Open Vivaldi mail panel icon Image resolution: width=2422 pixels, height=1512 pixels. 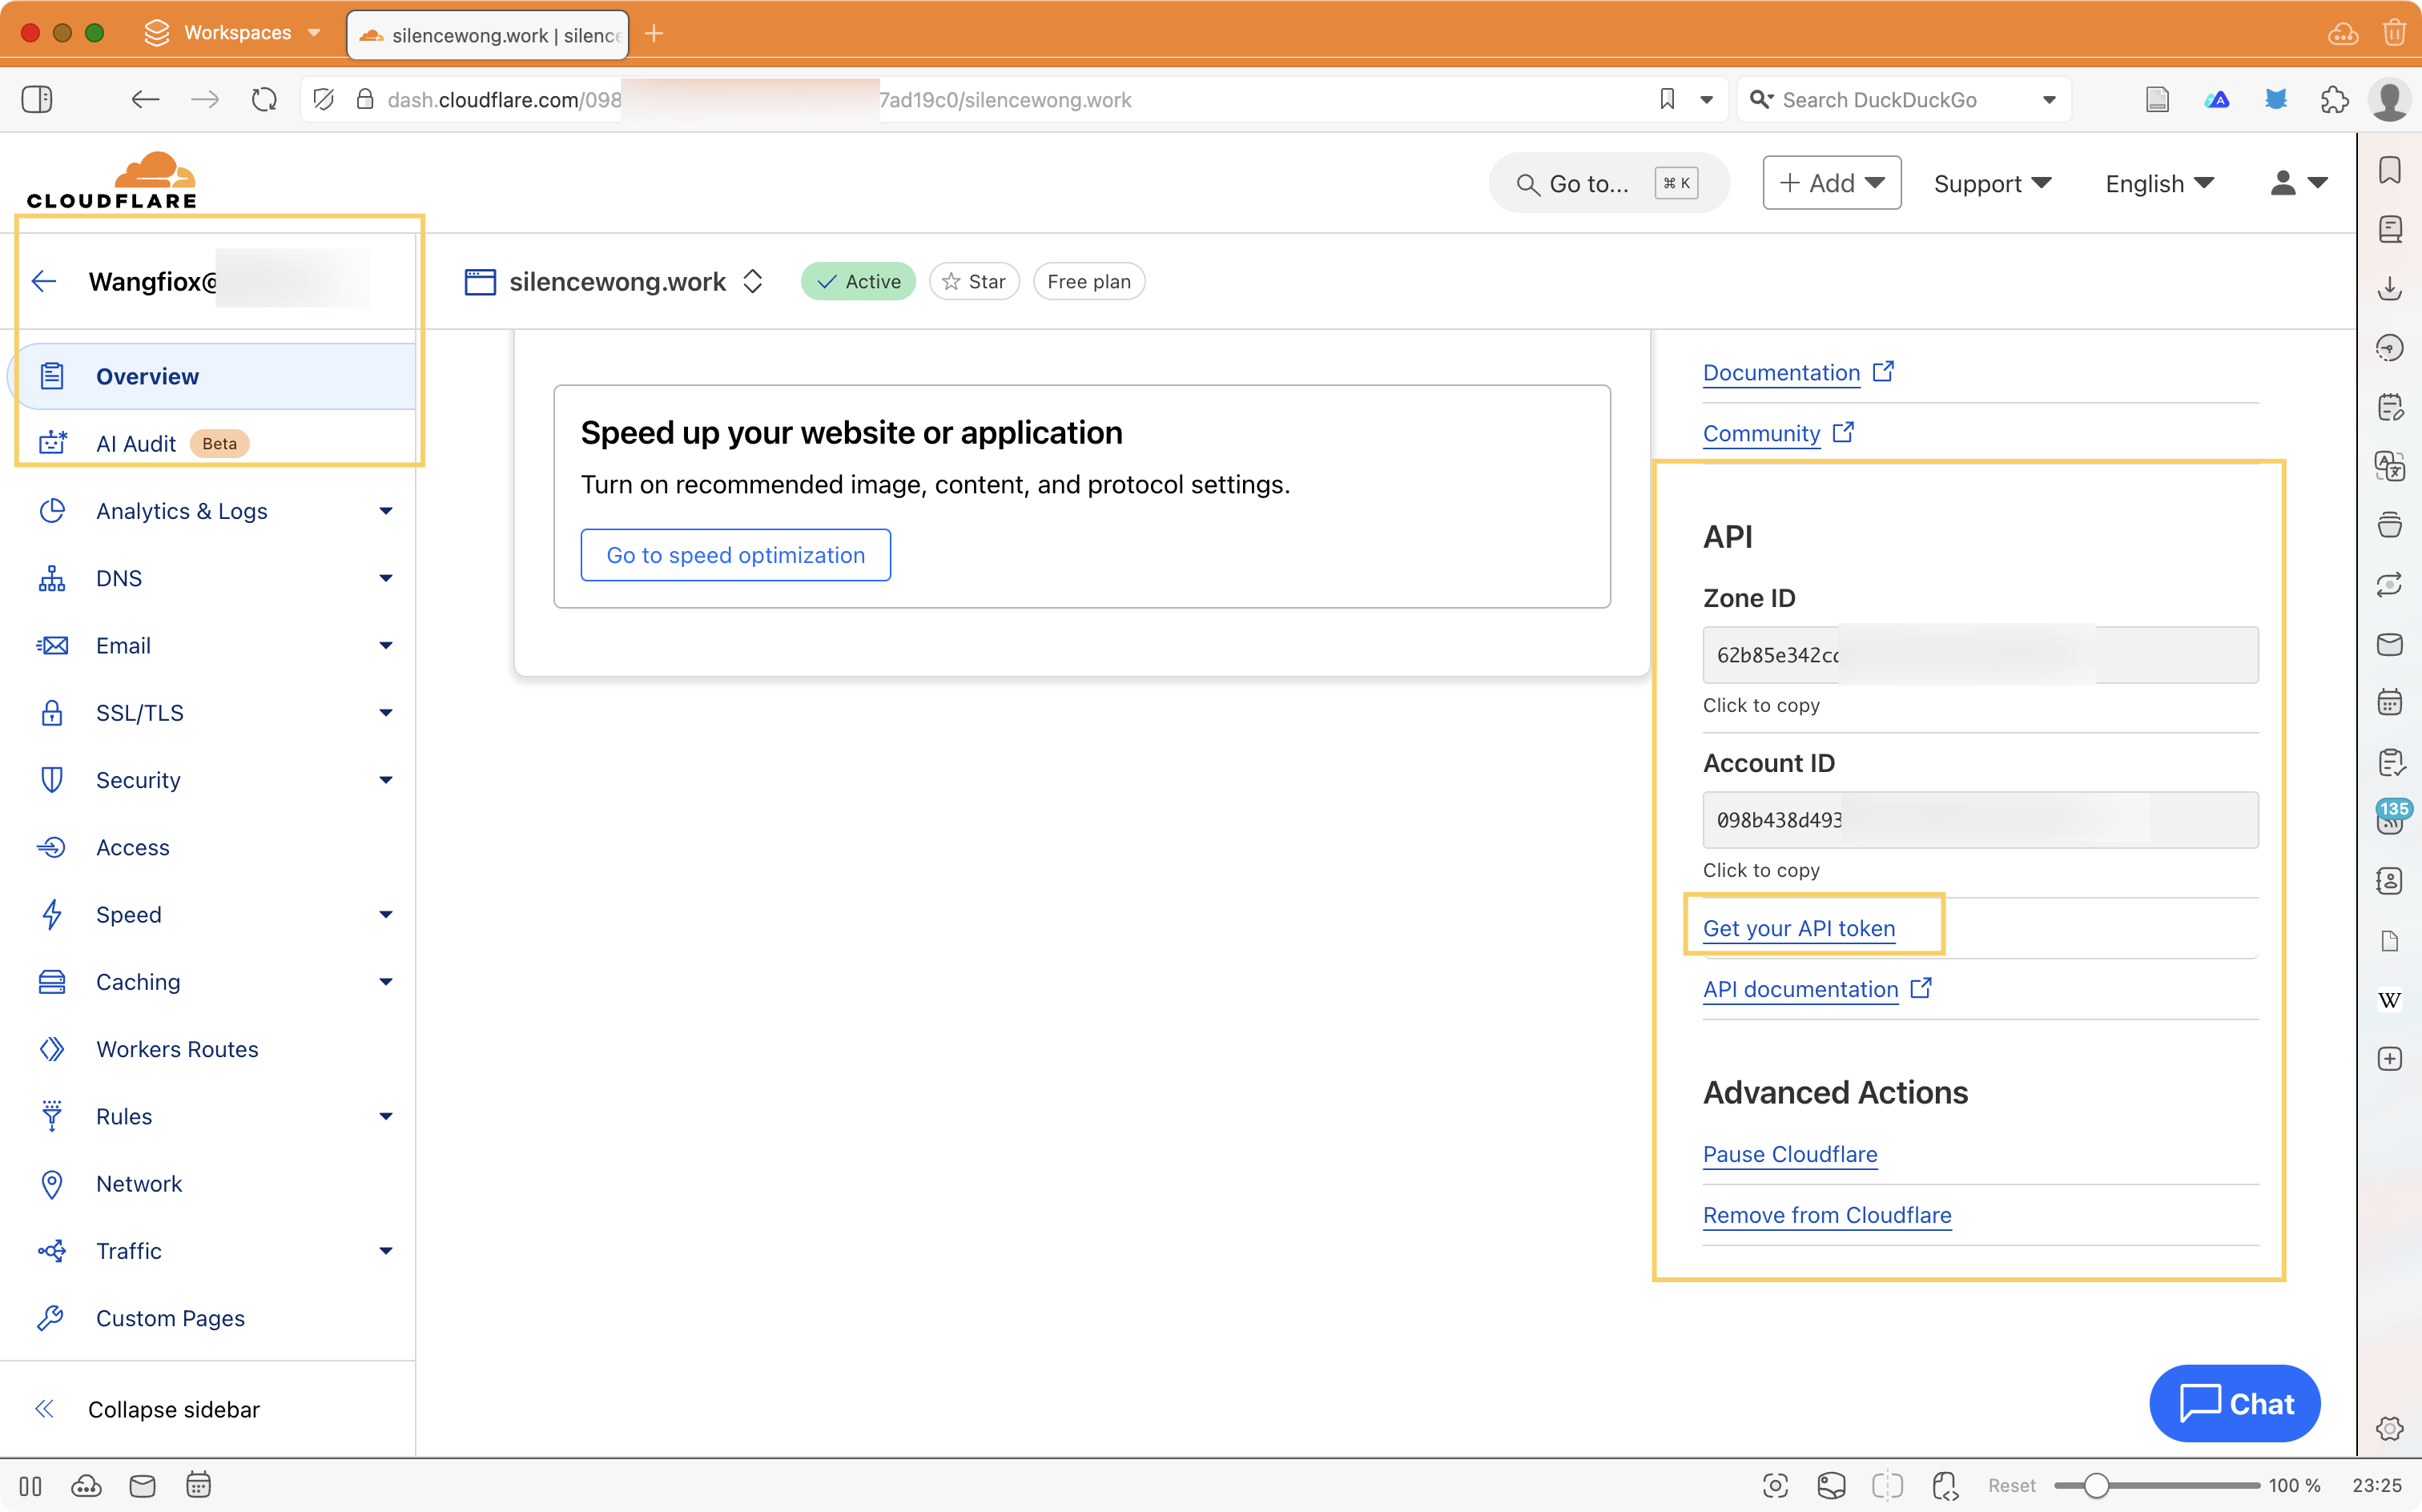pos(2389,644)
